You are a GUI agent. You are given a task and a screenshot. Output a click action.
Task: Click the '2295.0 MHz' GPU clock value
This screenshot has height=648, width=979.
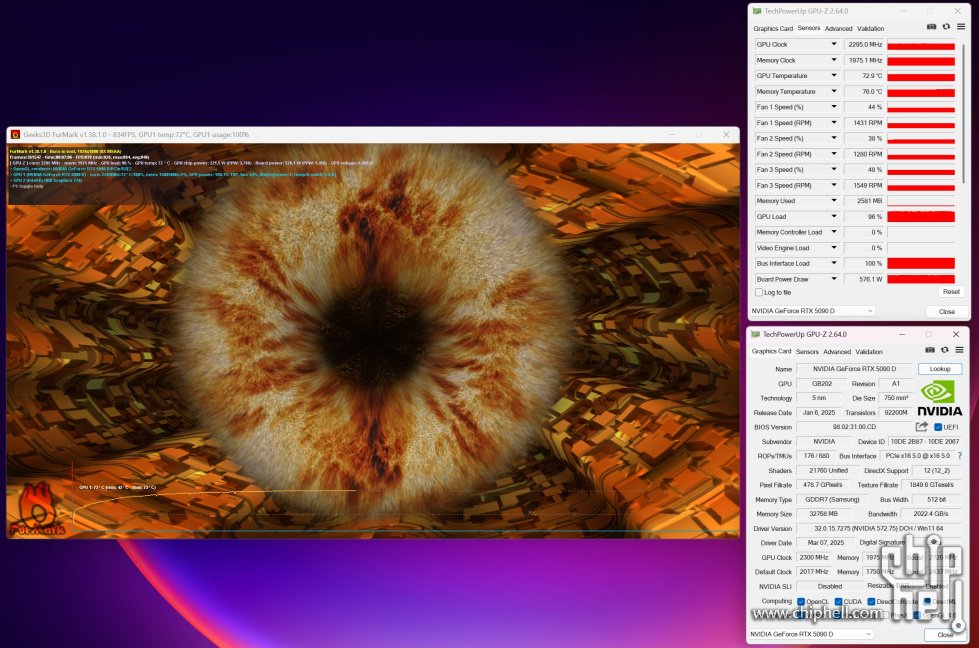[864, 44]
